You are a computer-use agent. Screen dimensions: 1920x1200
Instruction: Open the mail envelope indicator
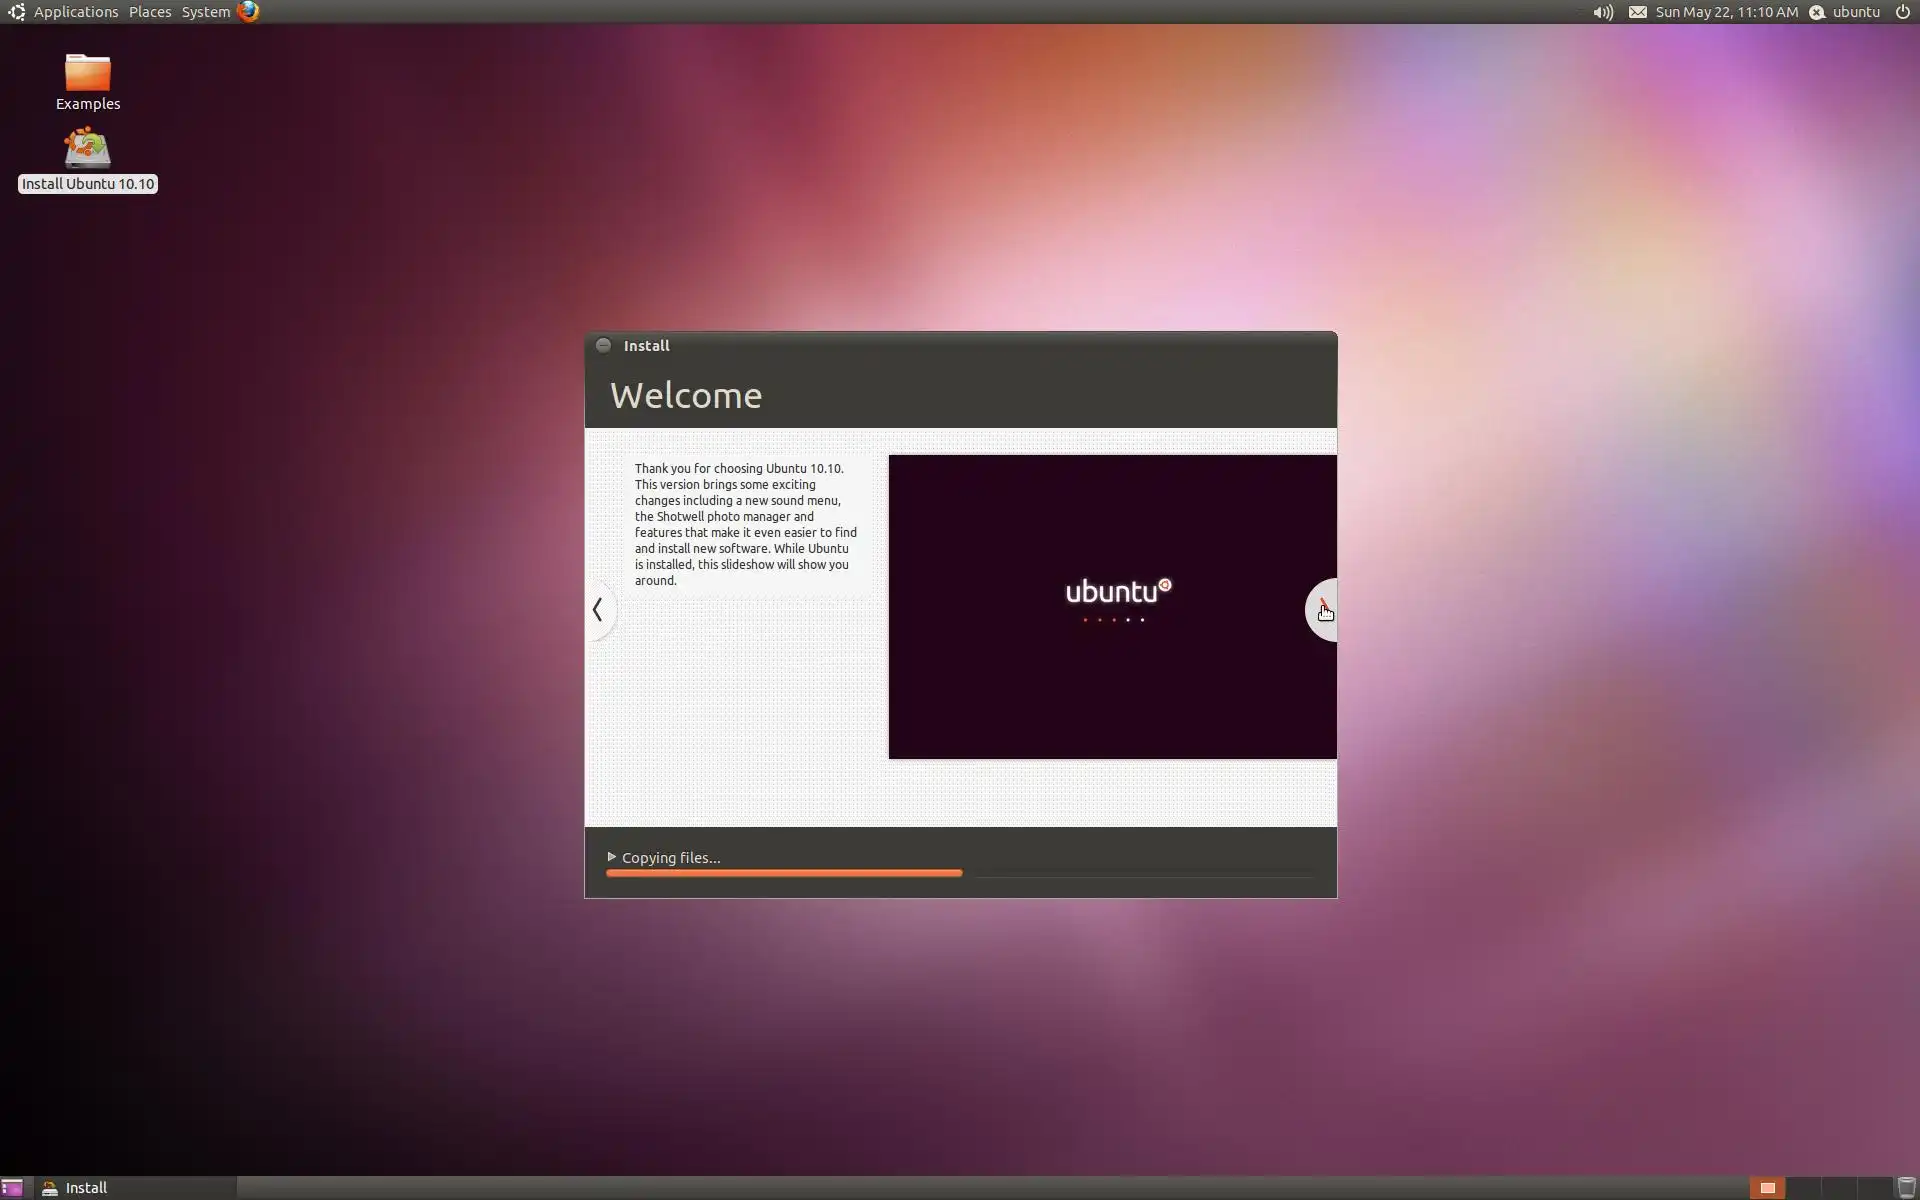point(1637,12)
